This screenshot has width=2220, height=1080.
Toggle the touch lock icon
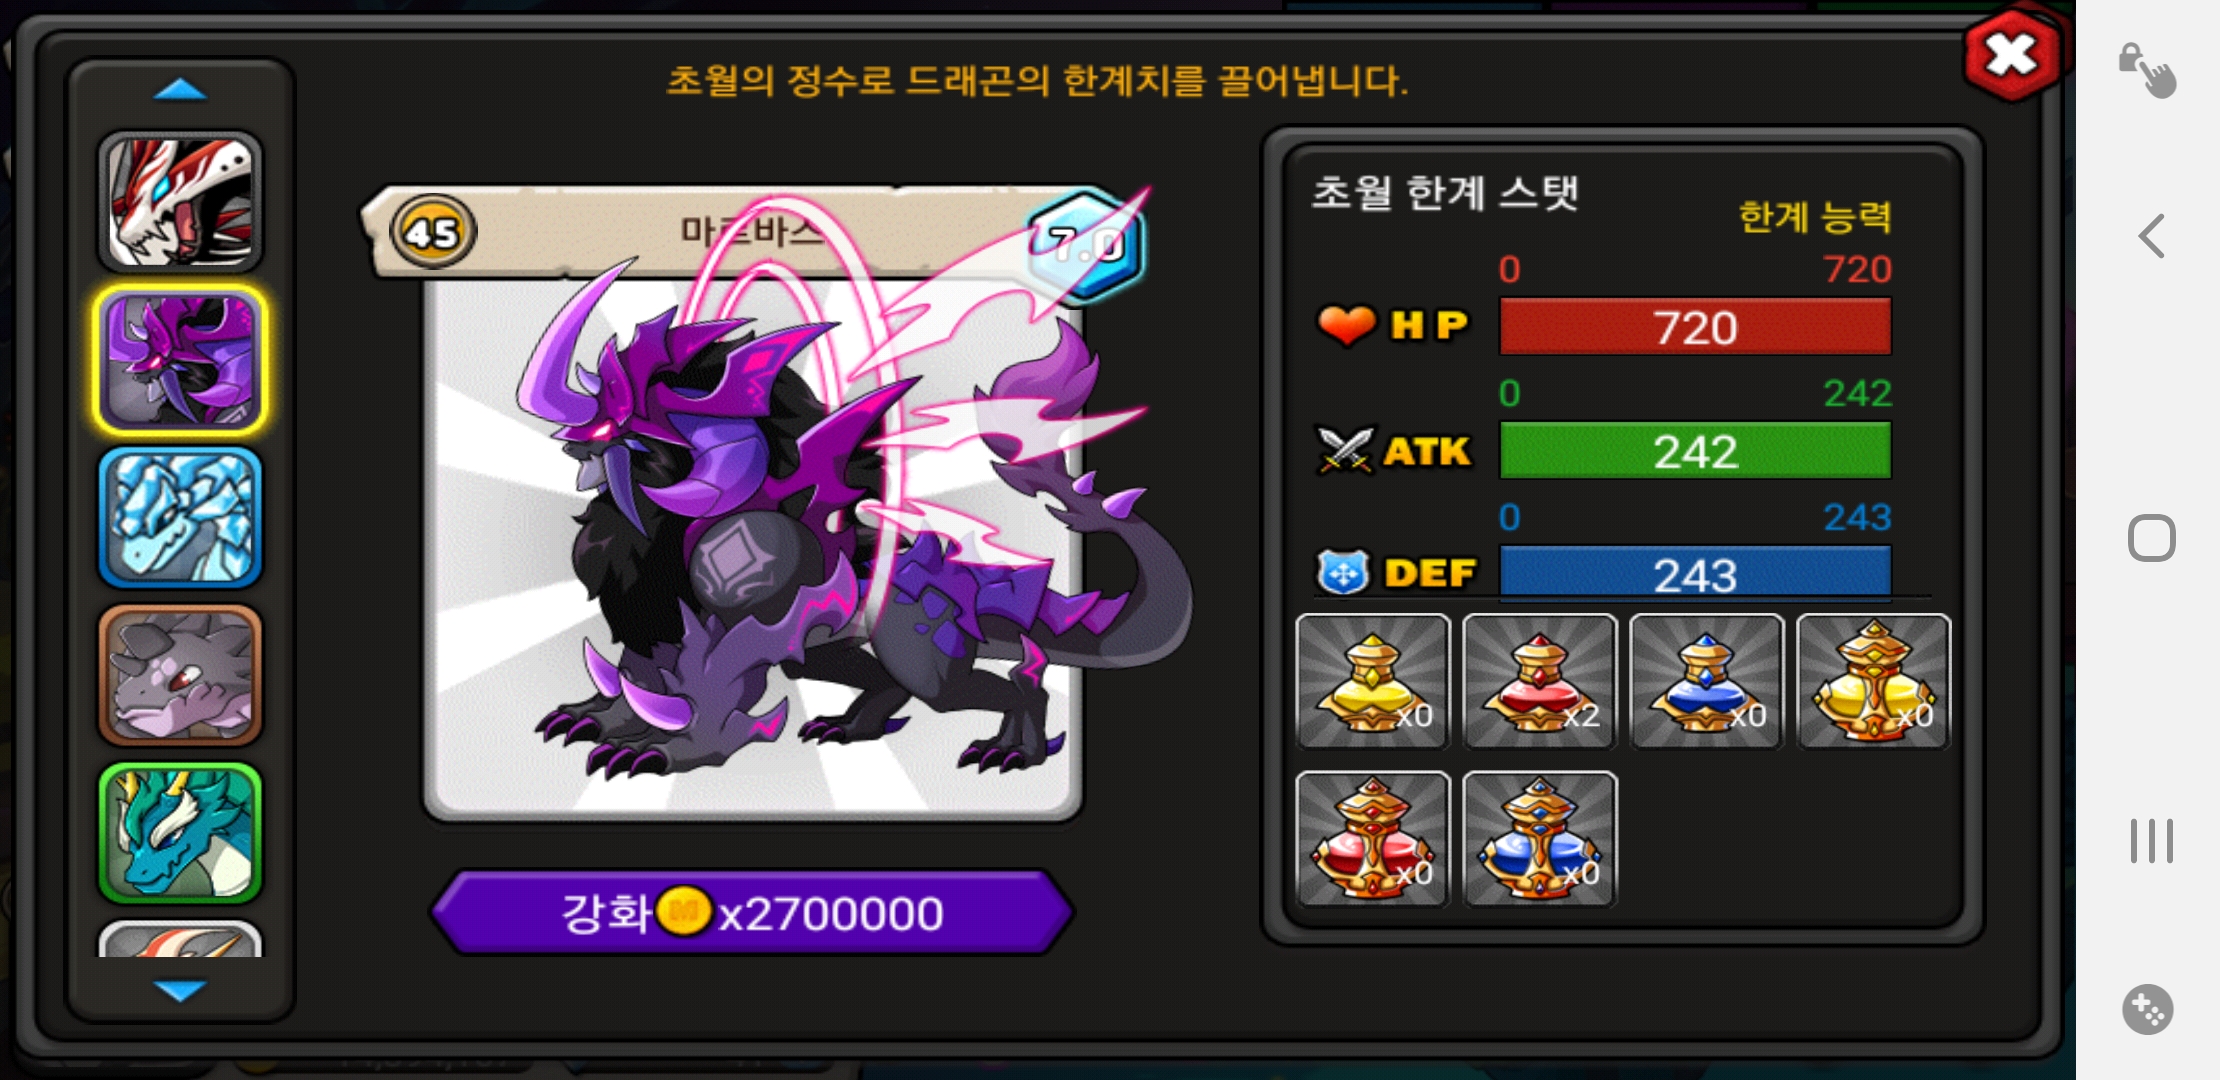(2147, 70)
